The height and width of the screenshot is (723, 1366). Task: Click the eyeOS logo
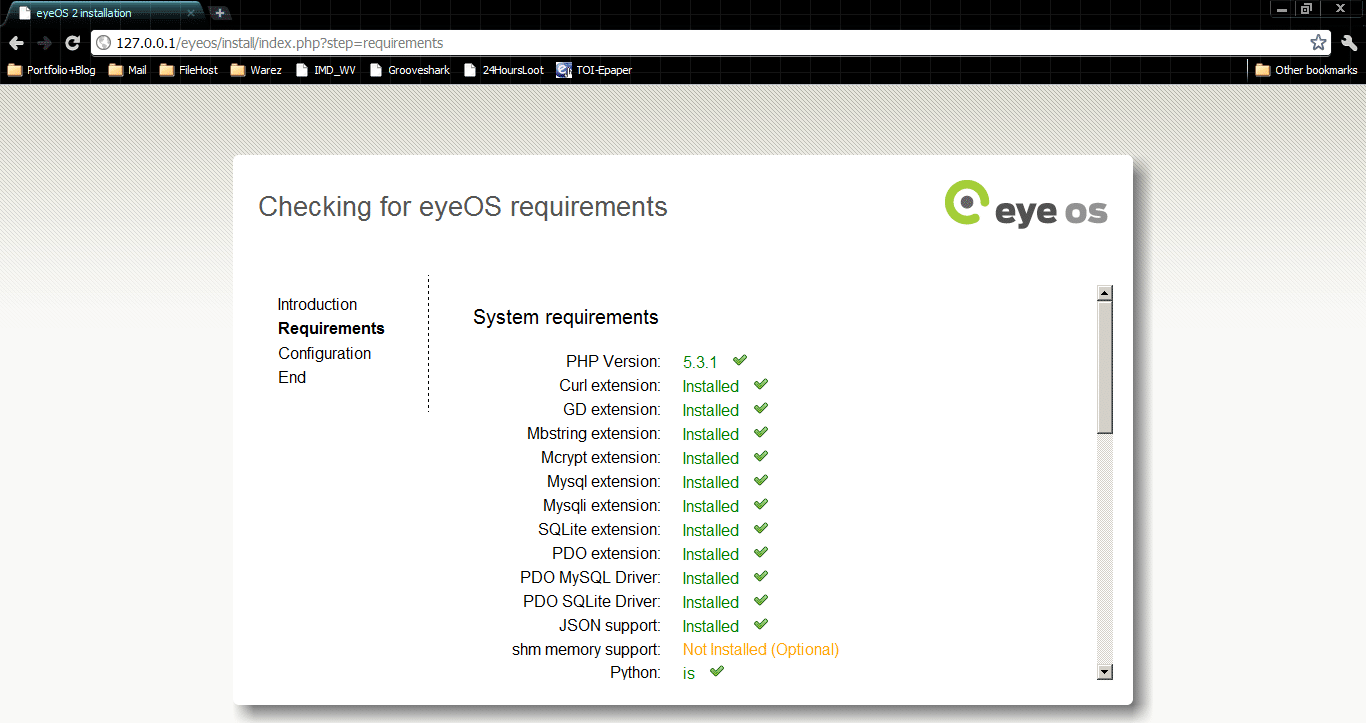[x=1026, y=204]
